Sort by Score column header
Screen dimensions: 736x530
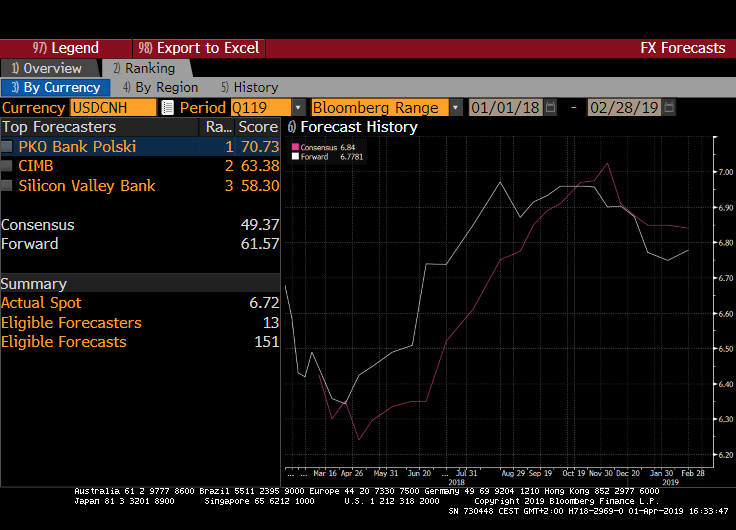[x=257, y=127]
